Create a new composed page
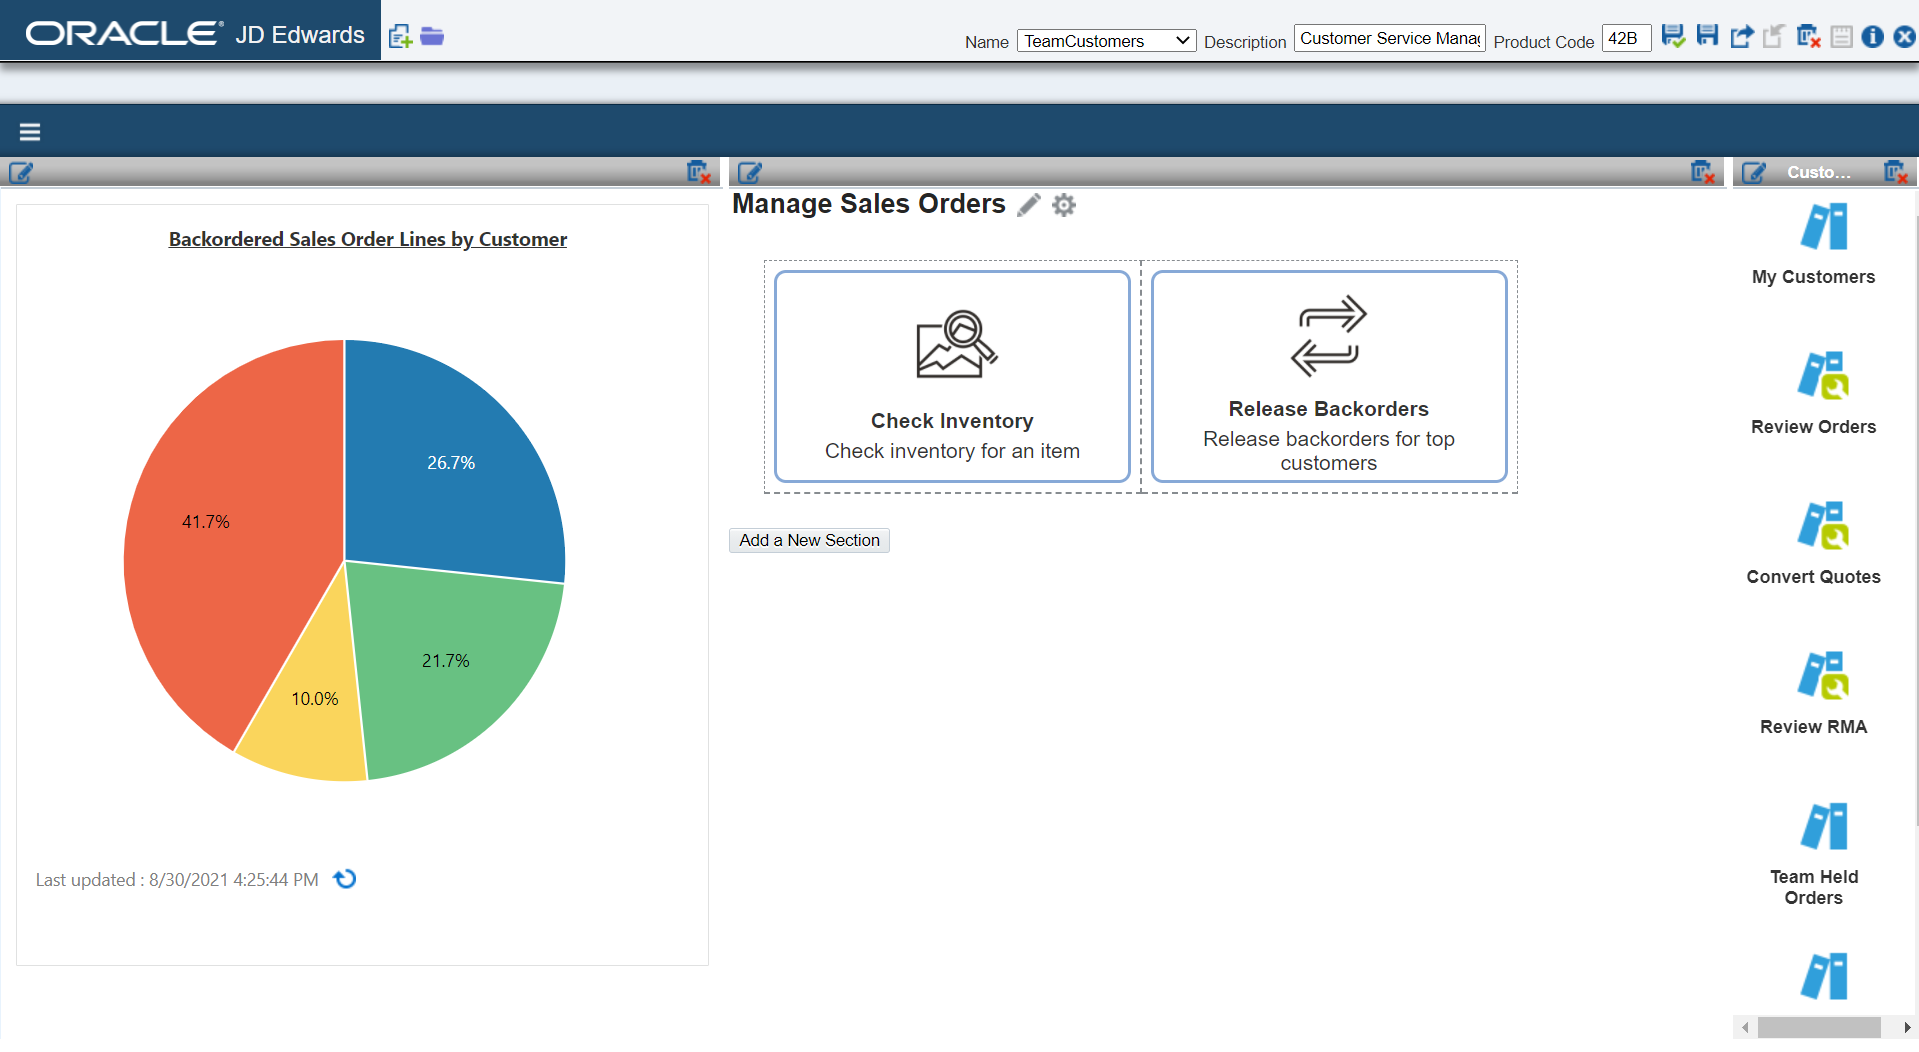This screenshot has width=1919, height=1052. click(x=399, y=36)
